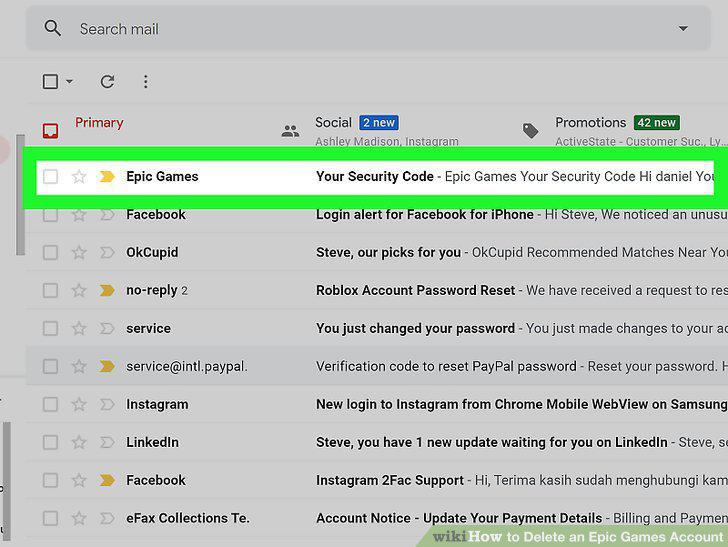Open the More options three-dot menu
The width and height of the screenshot is (728, 547).
click(x=146, y=82)
